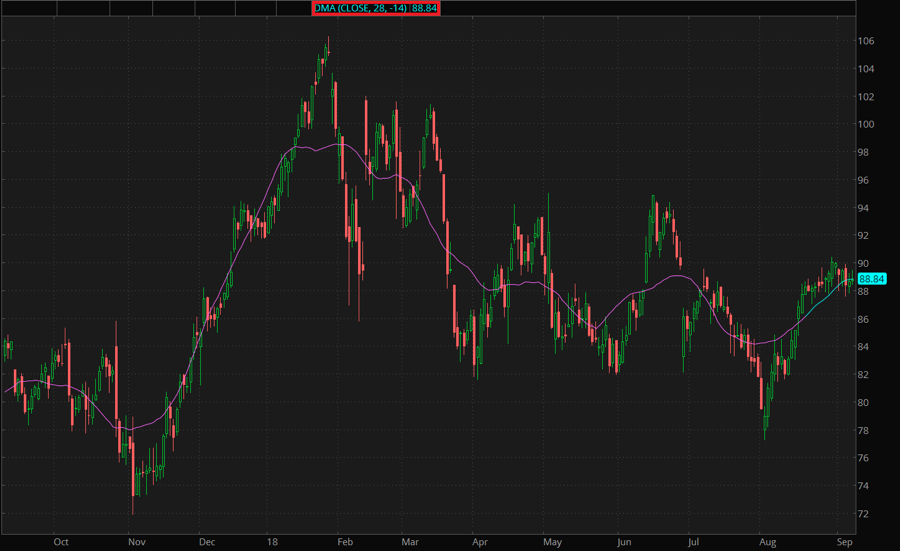Click the Jul marker on the time axis
The width and height of the screenshot is (900, 551).
coord(694,541)
